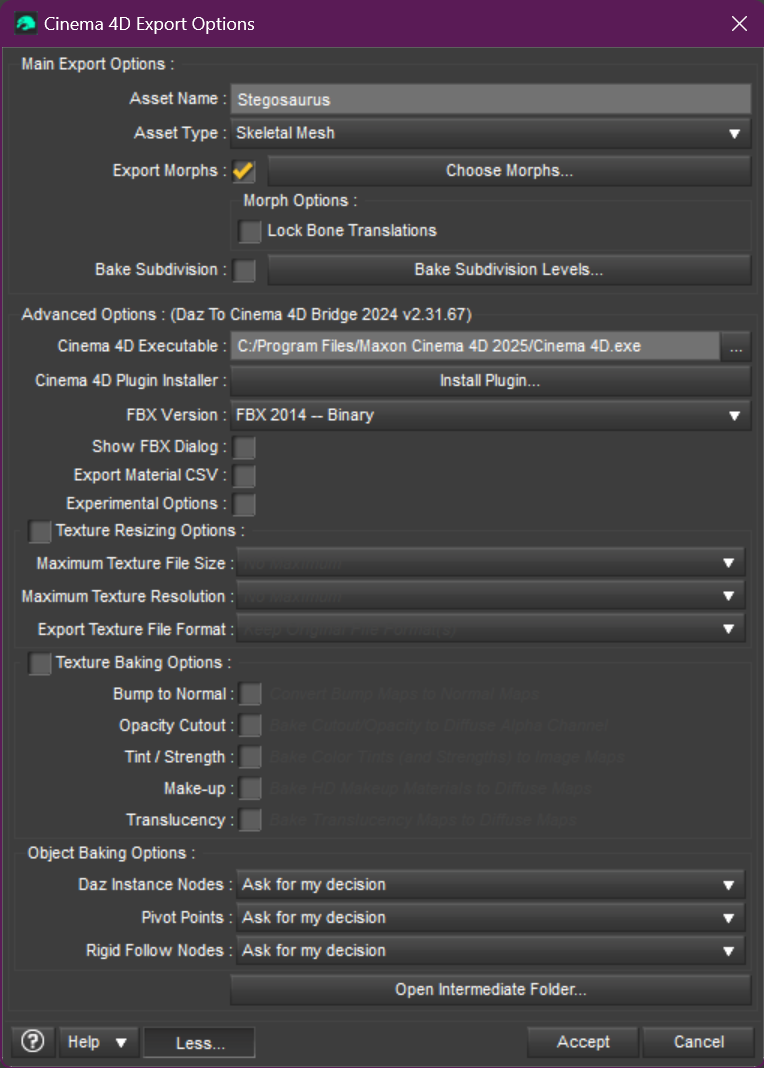Viewport: 764px width, 1068px height.
Task: Enable Texture Resizing Options group
Action: tap(40, 531)
